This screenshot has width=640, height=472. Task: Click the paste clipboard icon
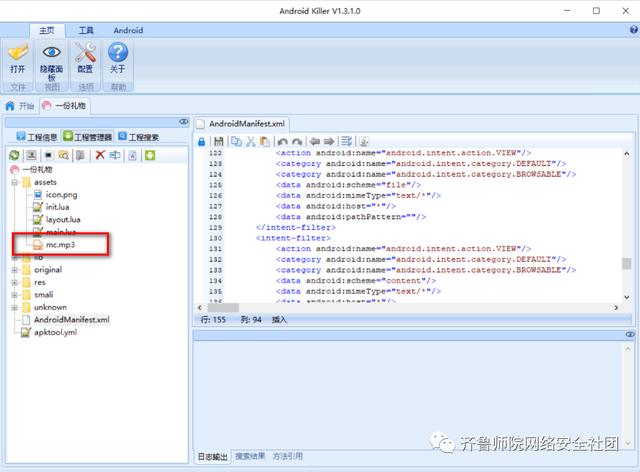click(265, 141)
